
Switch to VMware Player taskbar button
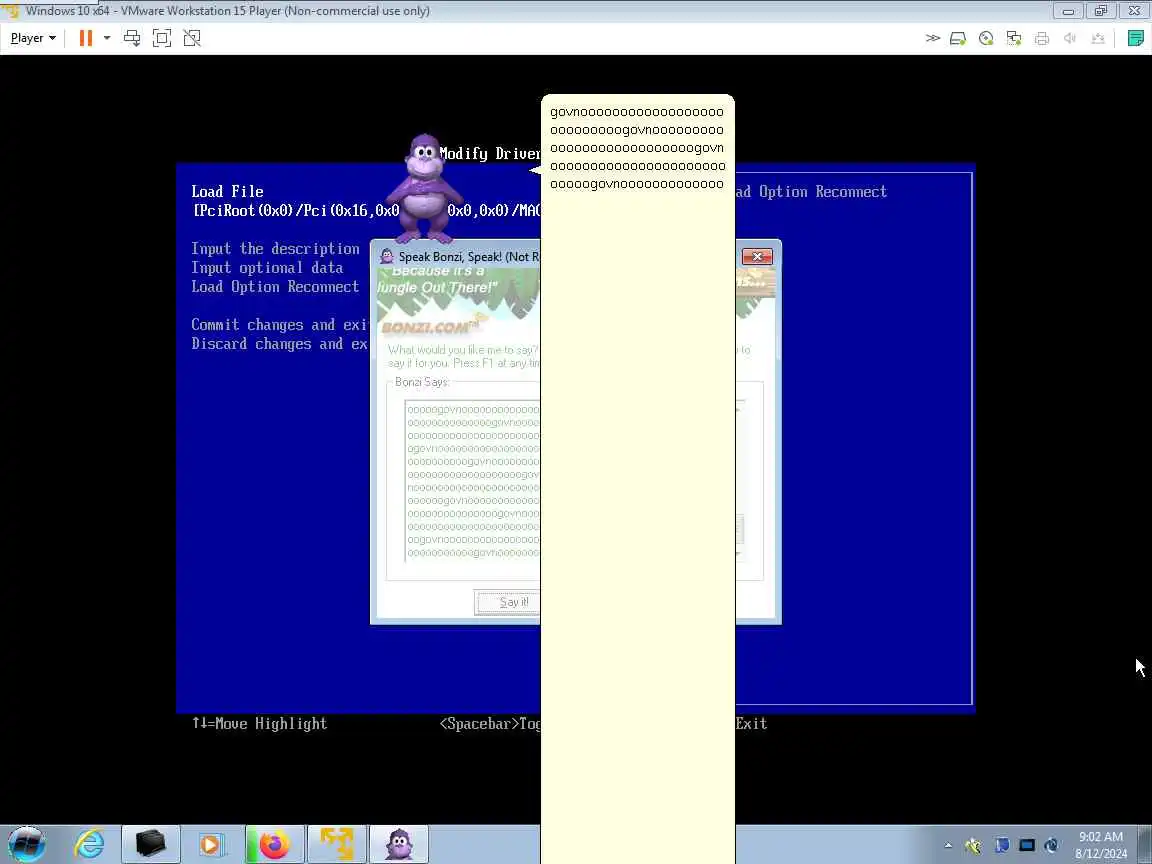[x=336, y=844]
